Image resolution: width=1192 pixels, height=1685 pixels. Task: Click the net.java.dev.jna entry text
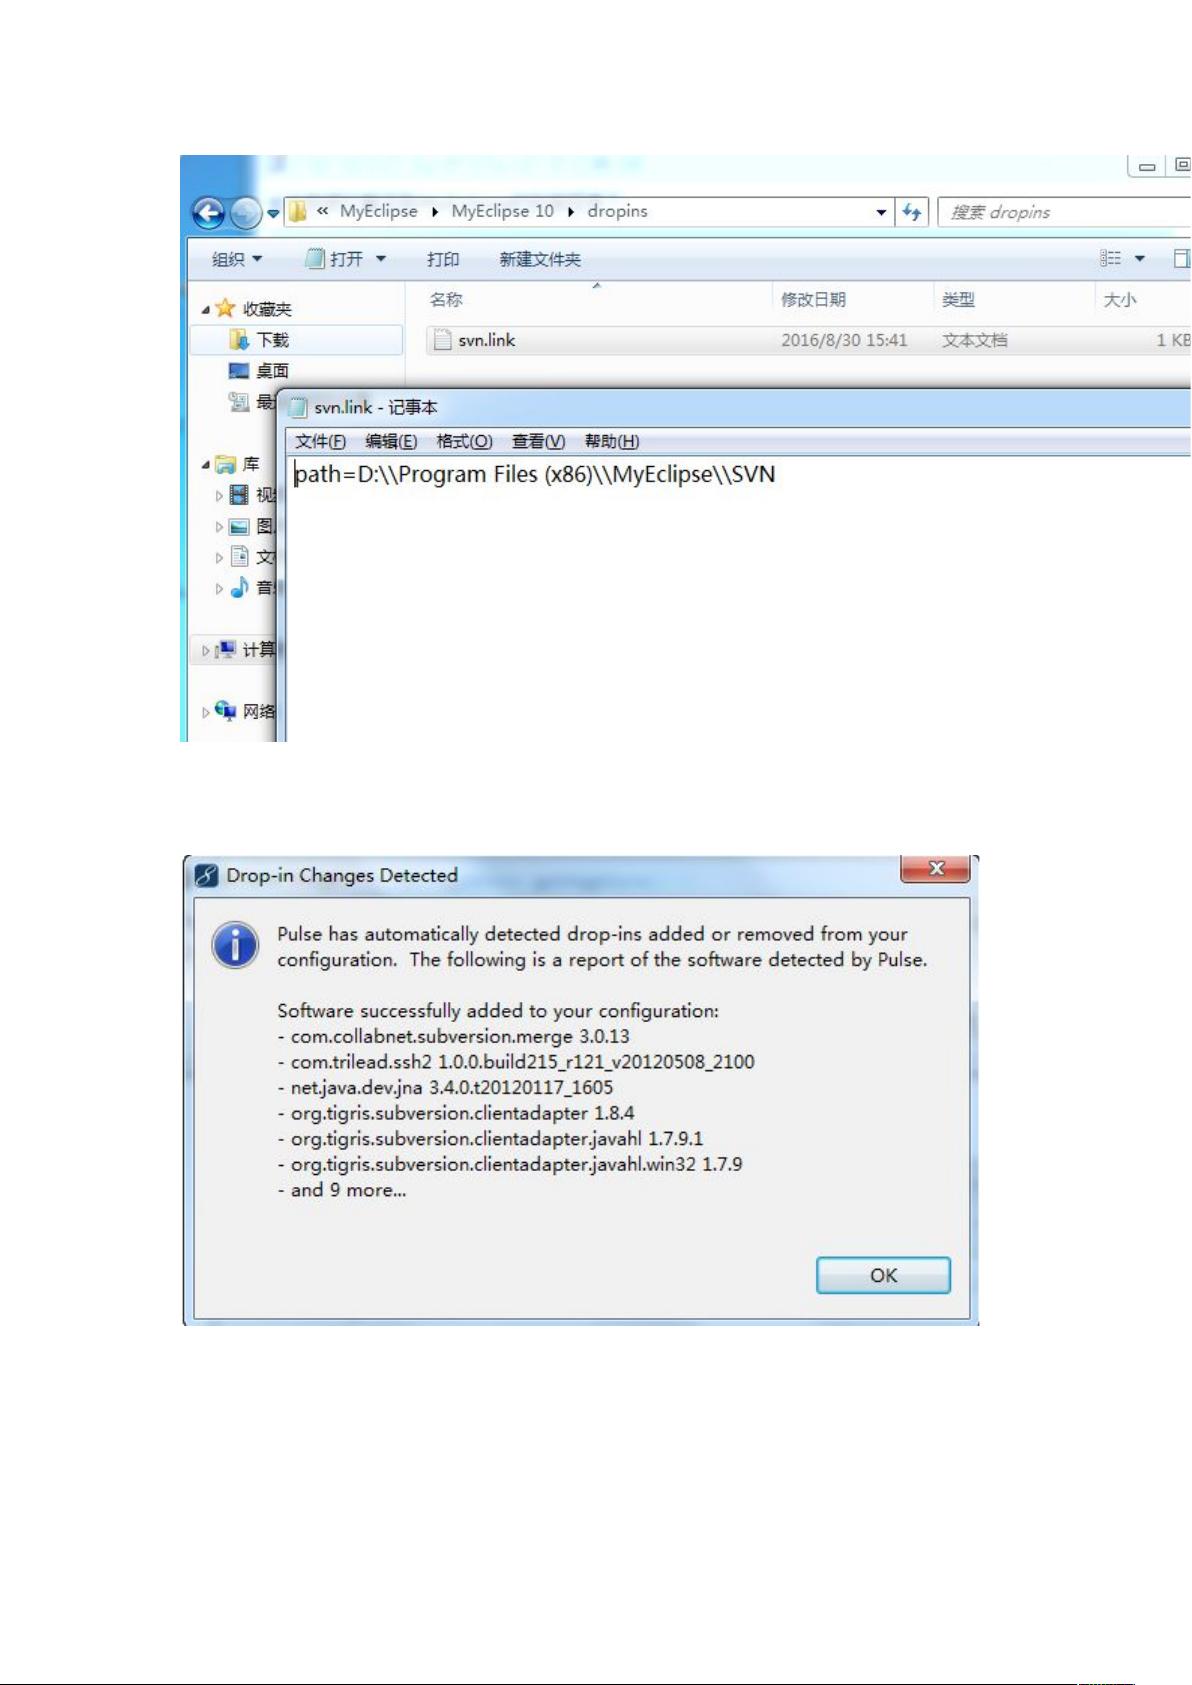pos(446,1087)
